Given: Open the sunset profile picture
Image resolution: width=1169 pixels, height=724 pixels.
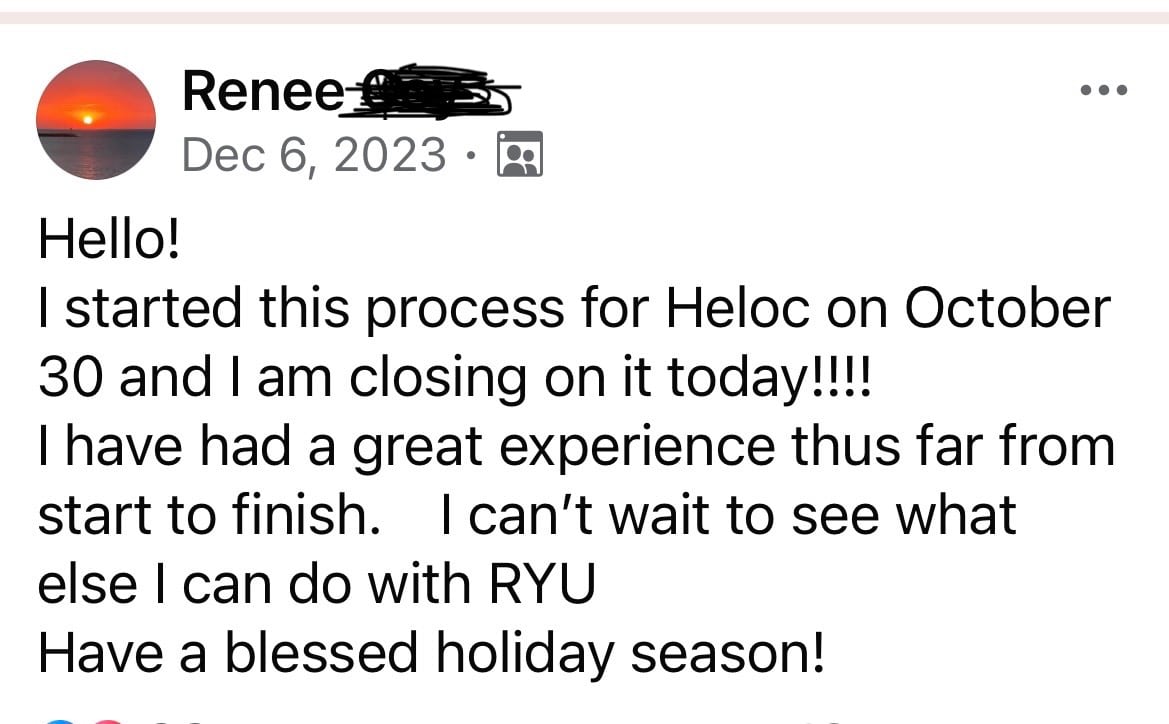Looking at the screenshot, I should pos(95,119).
